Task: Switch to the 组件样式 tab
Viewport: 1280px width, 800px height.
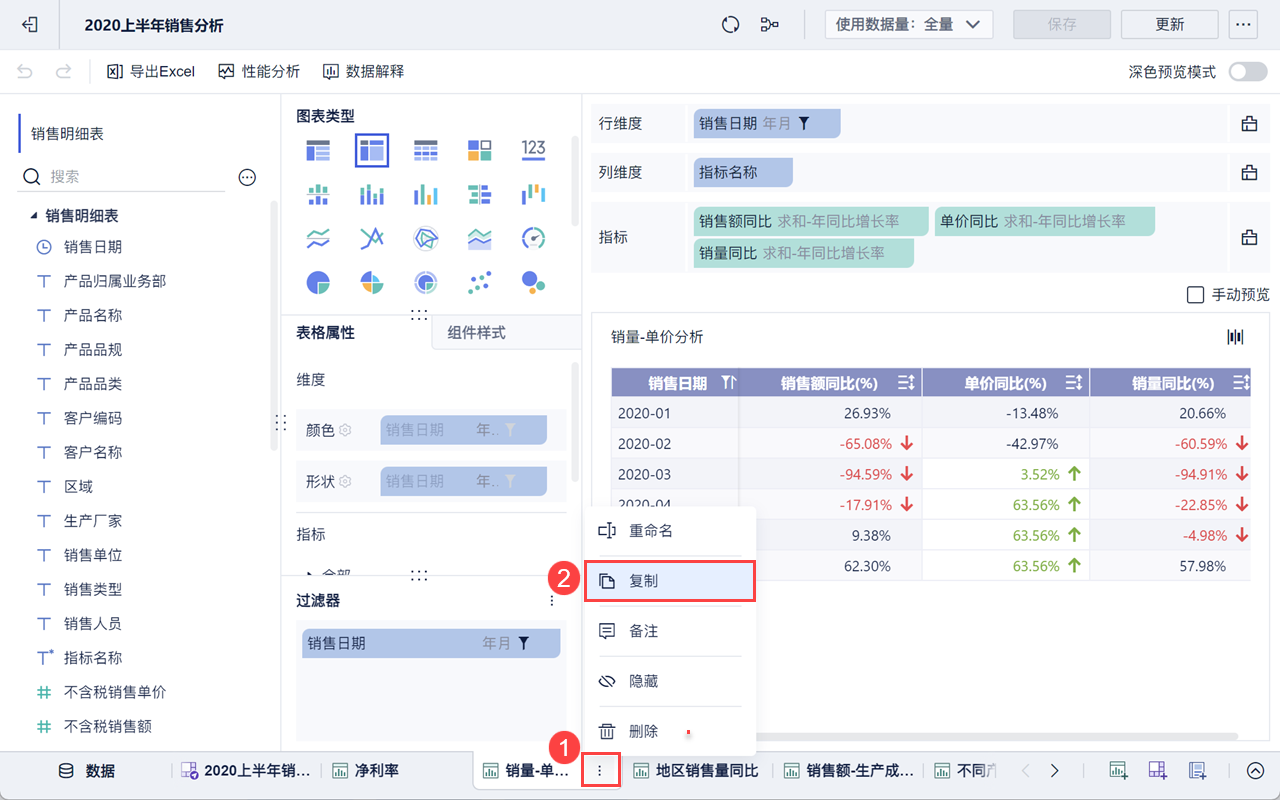Action: click(x=506, y=333)
